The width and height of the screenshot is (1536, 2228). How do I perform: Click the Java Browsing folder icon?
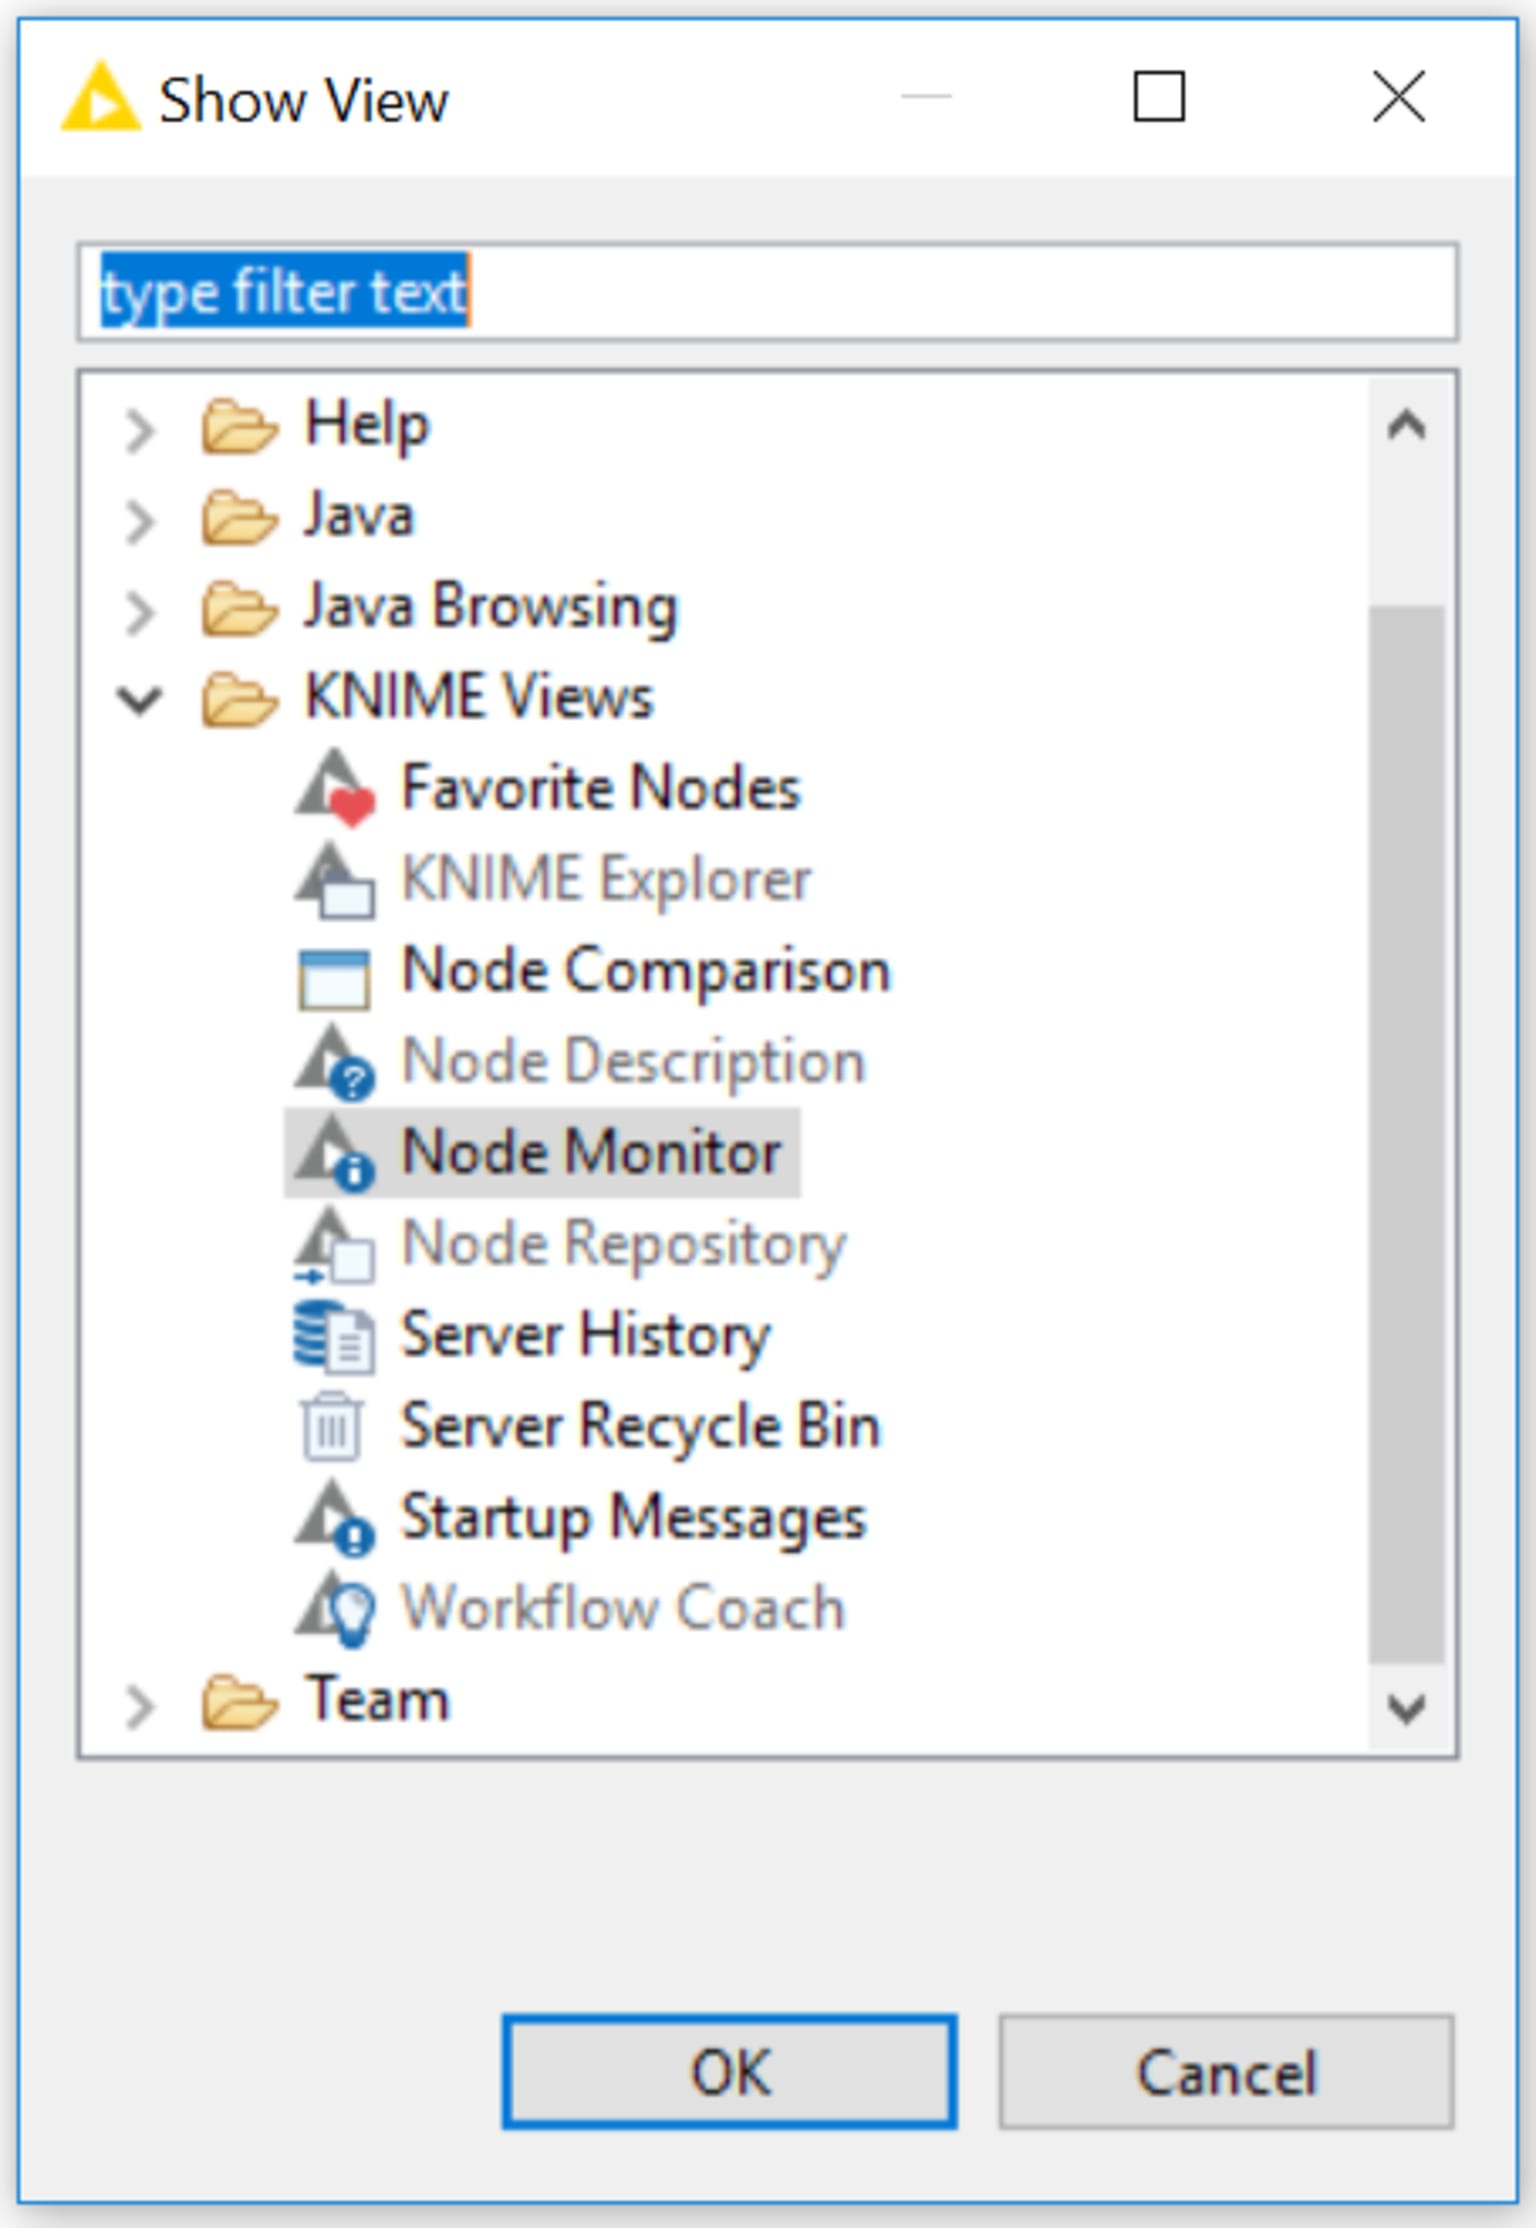239,609
